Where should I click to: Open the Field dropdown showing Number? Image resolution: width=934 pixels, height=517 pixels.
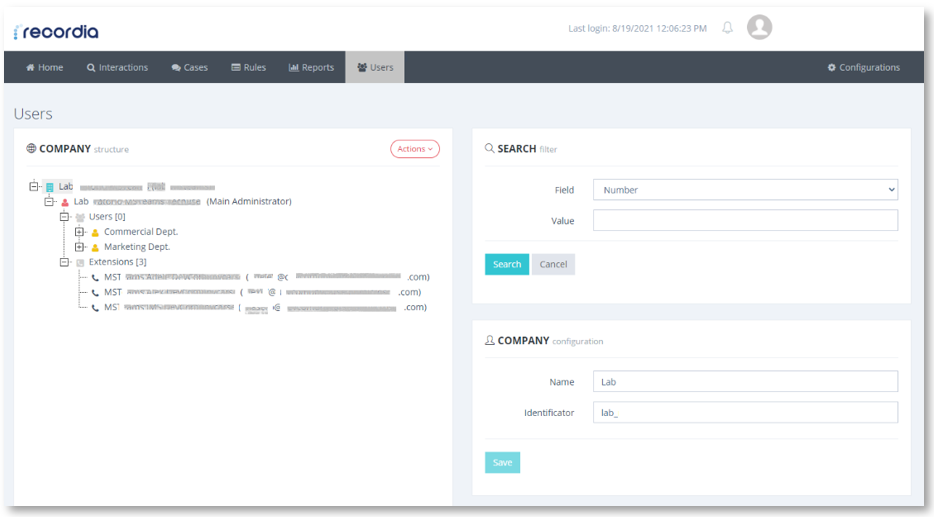(x=745, y=190)
